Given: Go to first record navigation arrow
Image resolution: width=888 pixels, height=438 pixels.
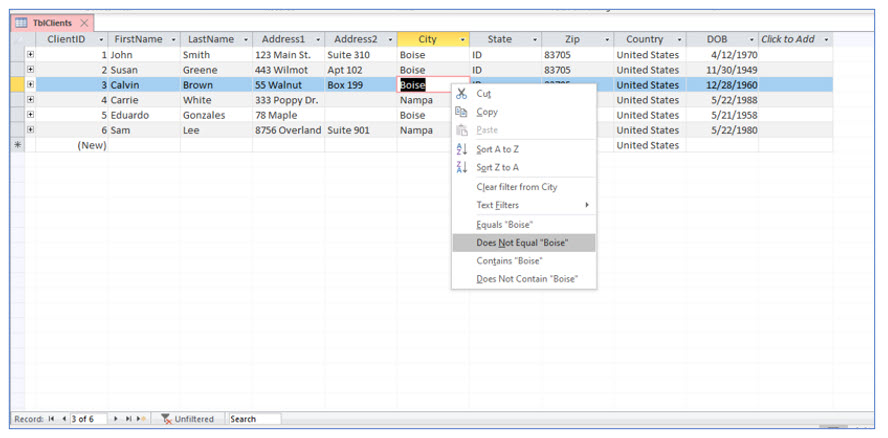Looking at the screenshot, I should [52, 419].
